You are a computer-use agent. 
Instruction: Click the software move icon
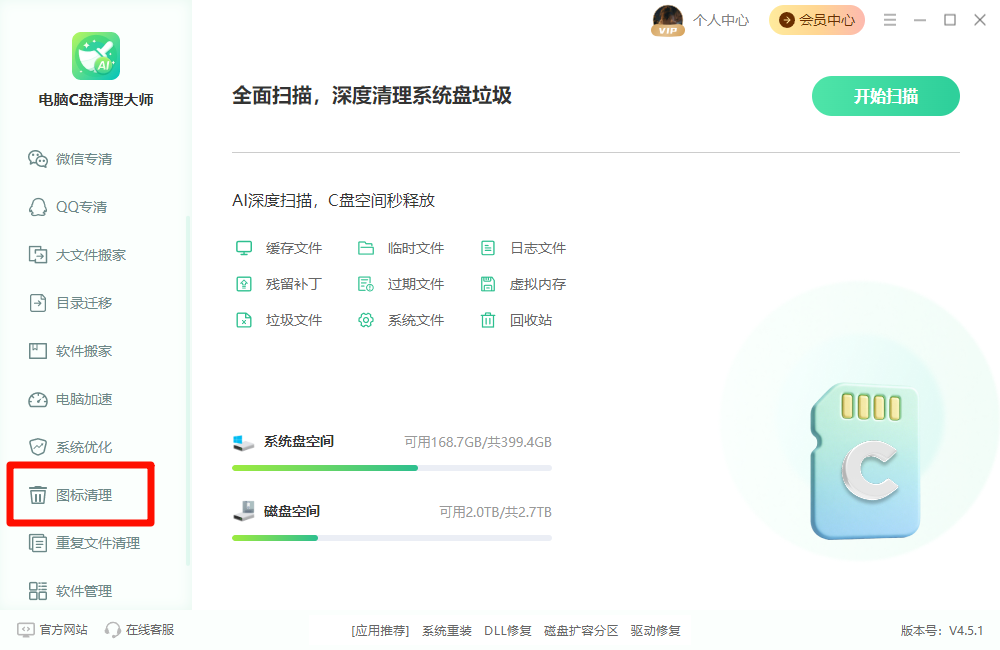[x=38, y=351]
